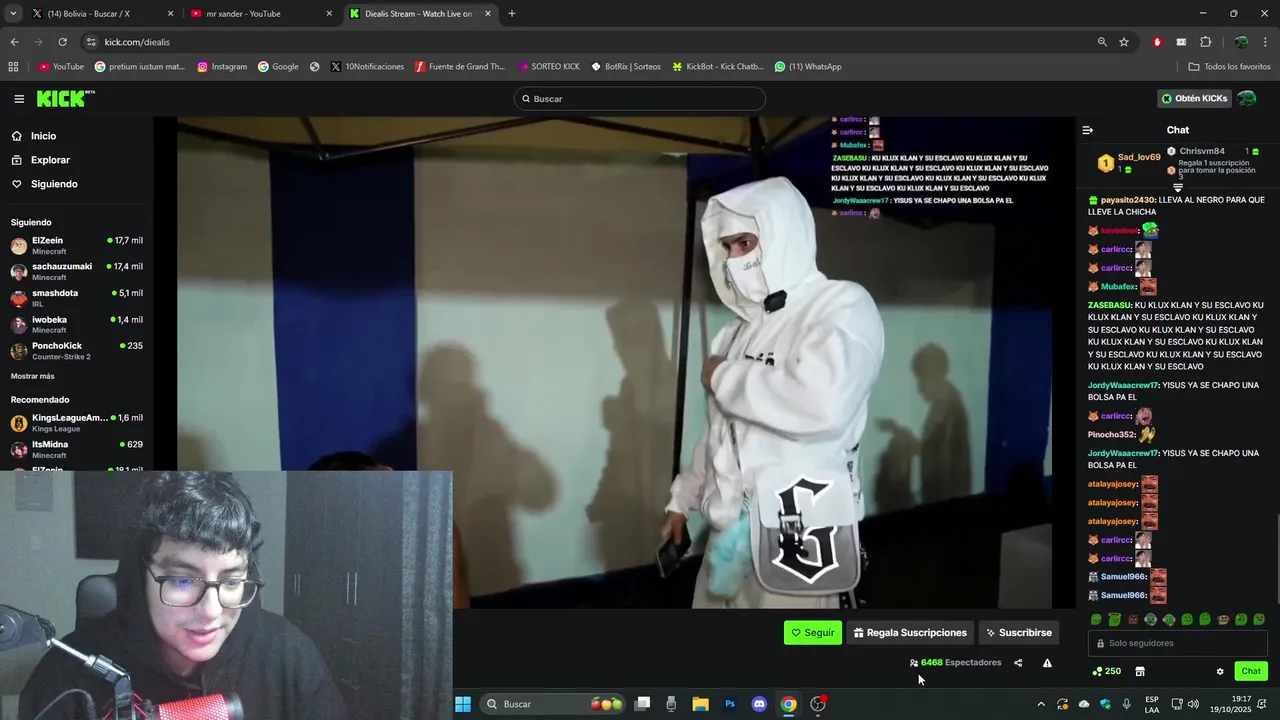This screenshot has width=1280, height=720.
Task: Bookmark this page with the star icon
Action: (x=1124, y=42)
